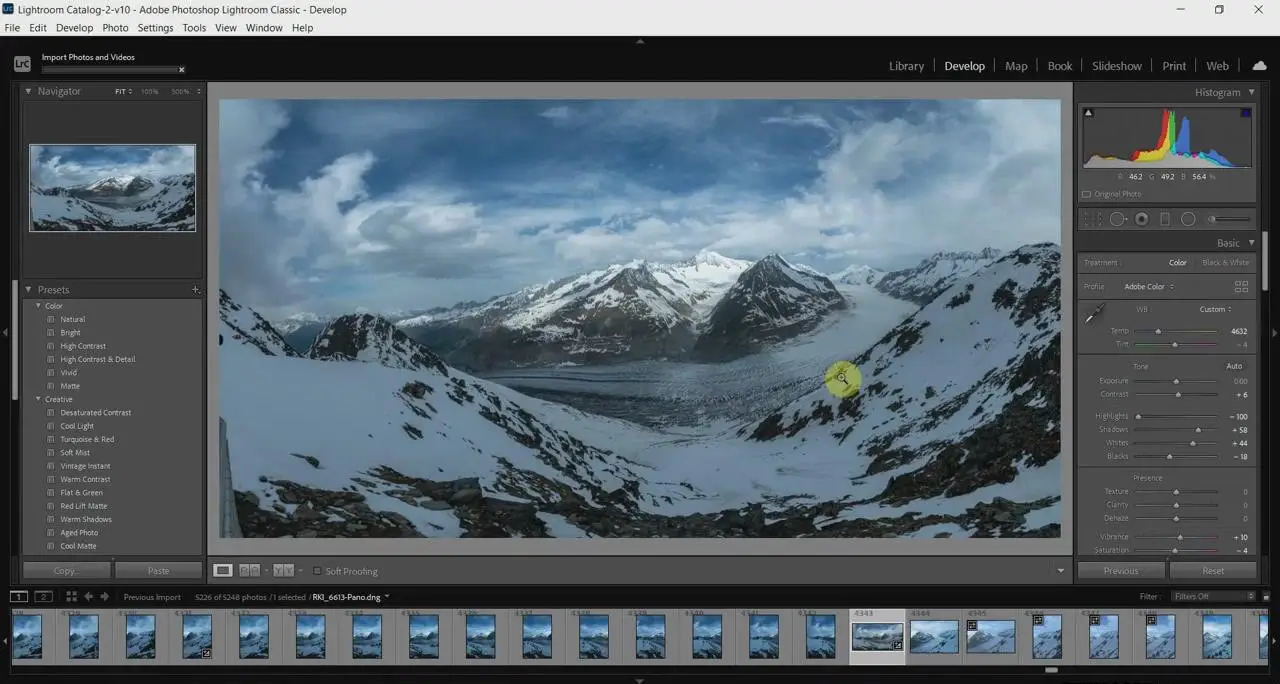
Task: Select the Red Eye Correction tool
Action: click(1141, 219)
